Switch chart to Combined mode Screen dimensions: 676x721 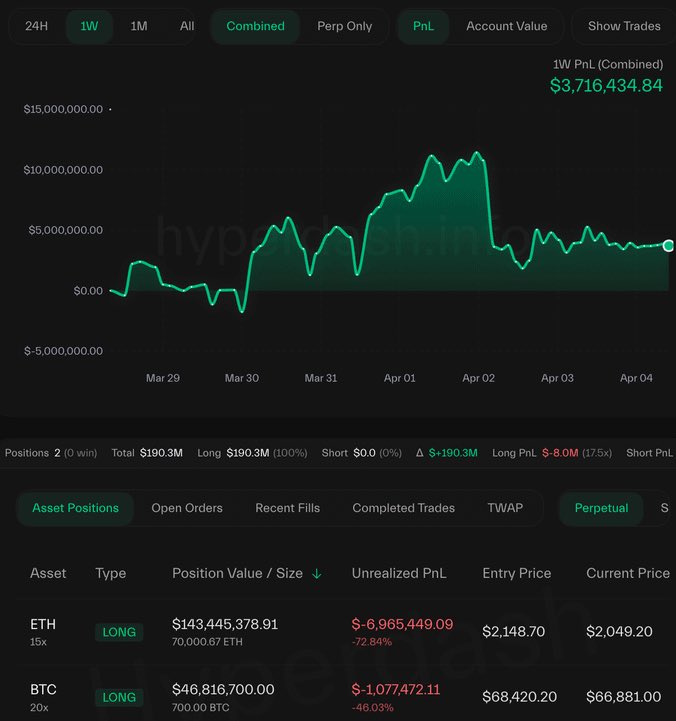pos(255,26)
